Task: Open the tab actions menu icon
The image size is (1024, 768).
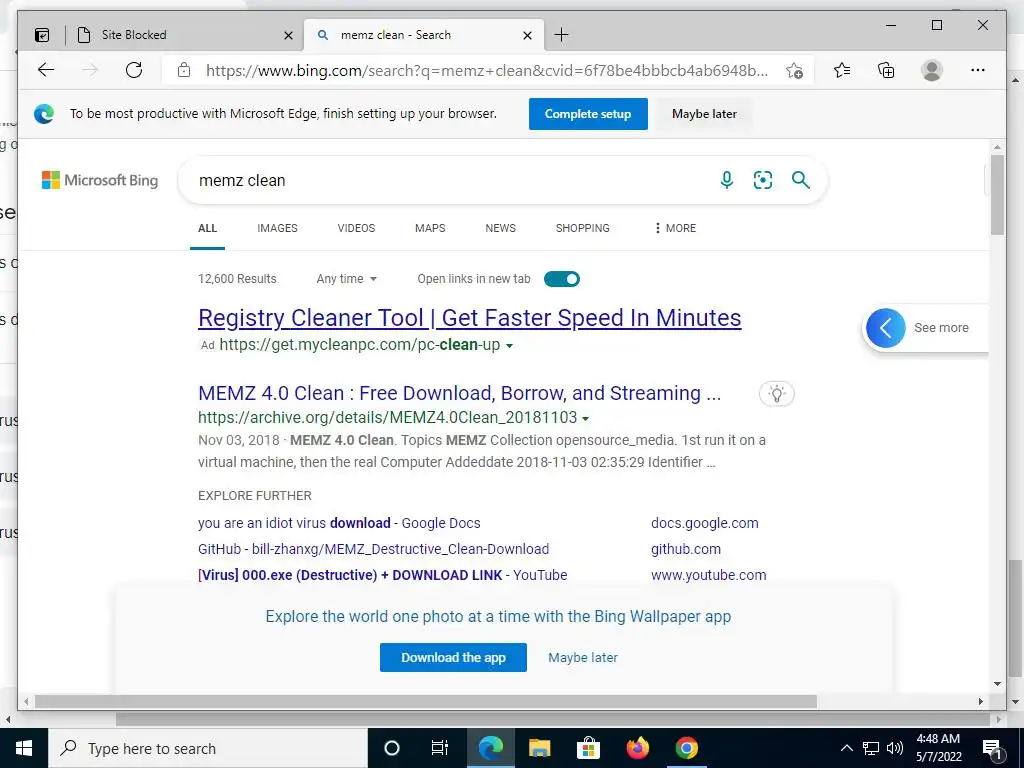Action: click(42, 35)
